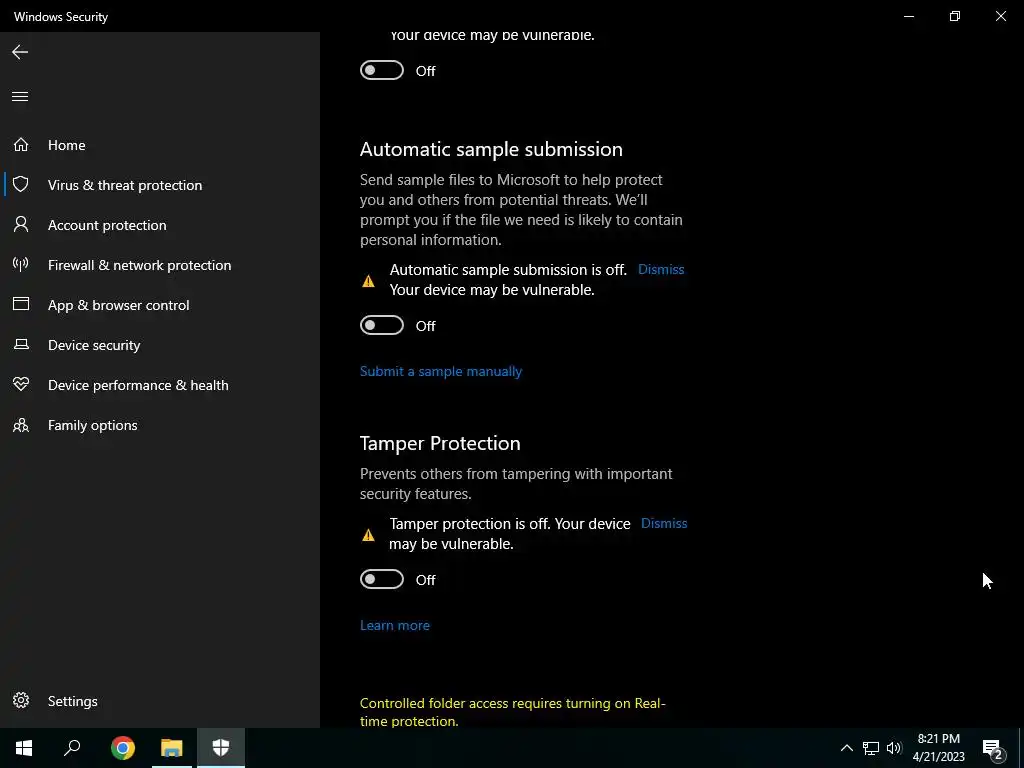Open File Explorer from the taskbar
Screen dimensions: 1024x768
[x=172, y=748]
